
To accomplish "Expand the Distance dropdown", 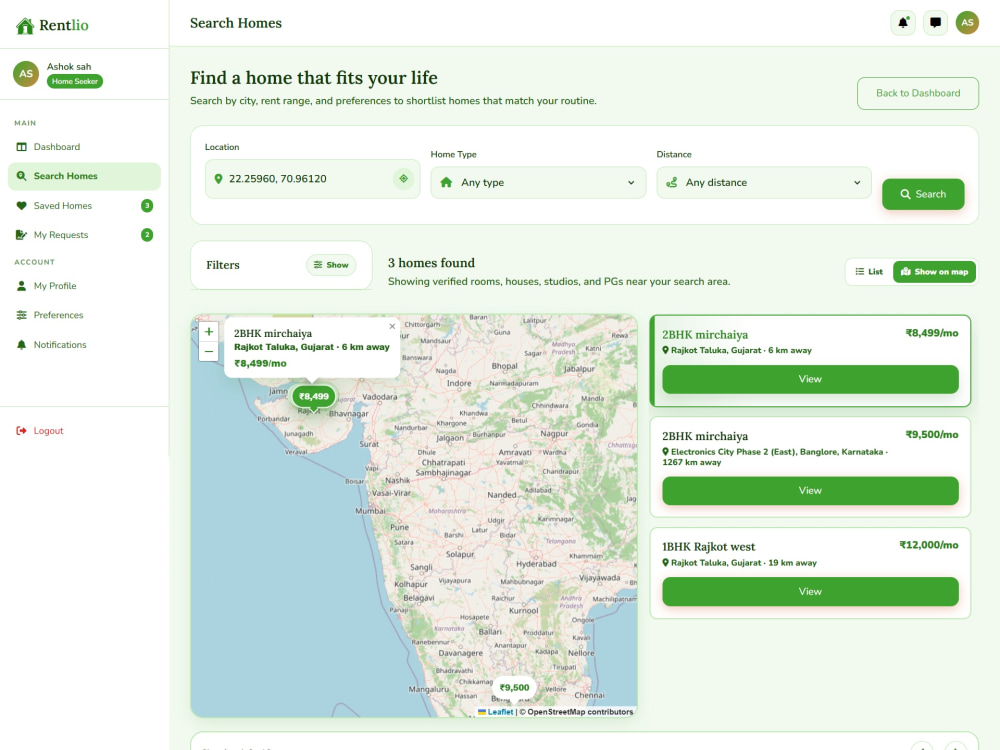I will [x=764, y=182].
